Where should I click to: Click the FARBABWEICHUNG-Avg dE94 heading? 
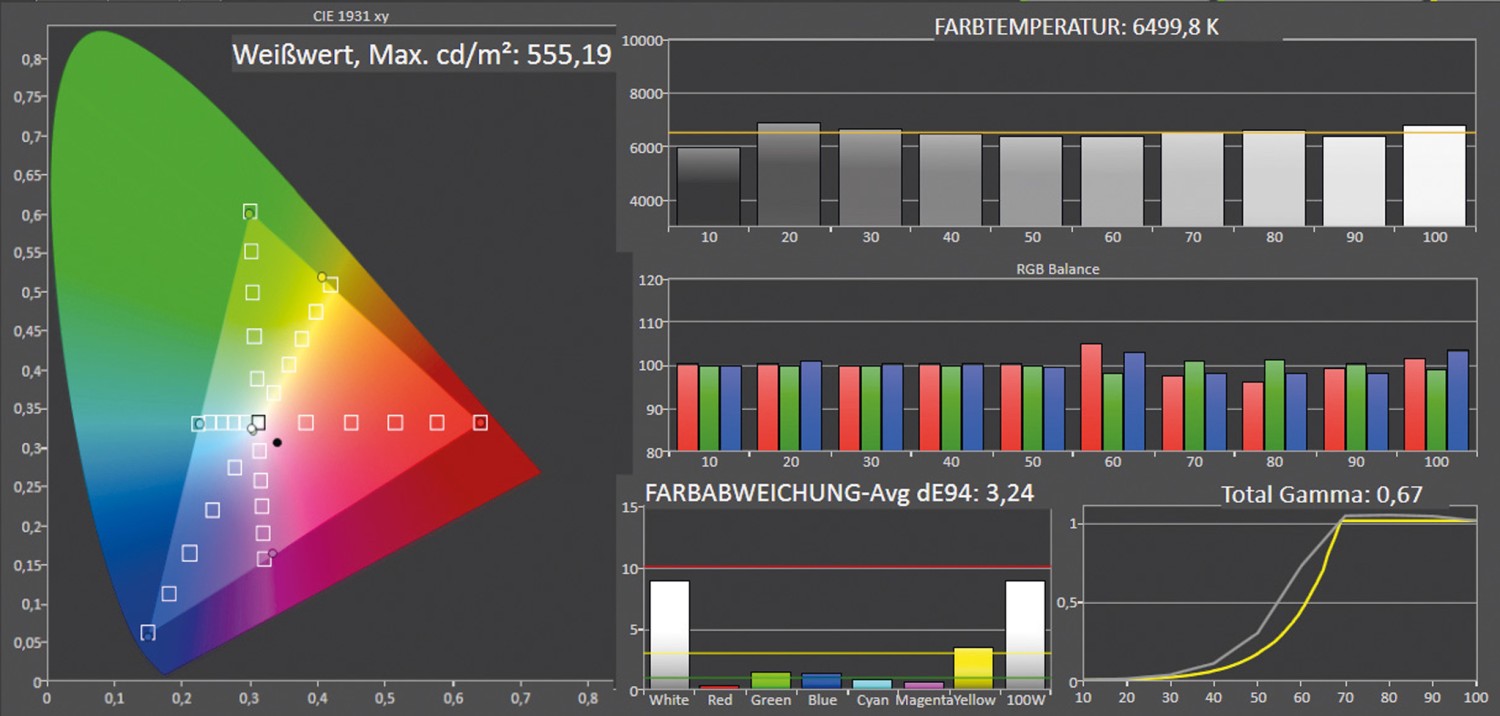coord(840,492)
